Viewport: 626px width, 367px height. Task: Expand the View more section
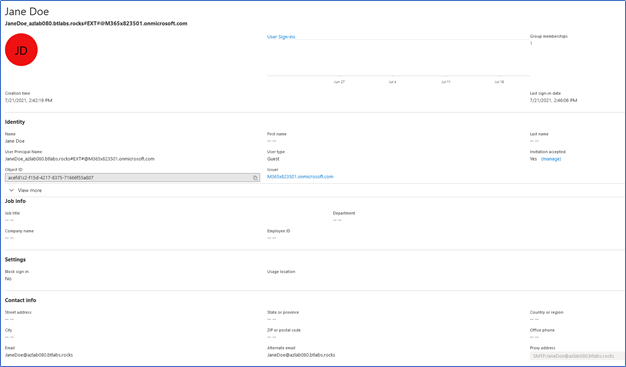[26, 190]
